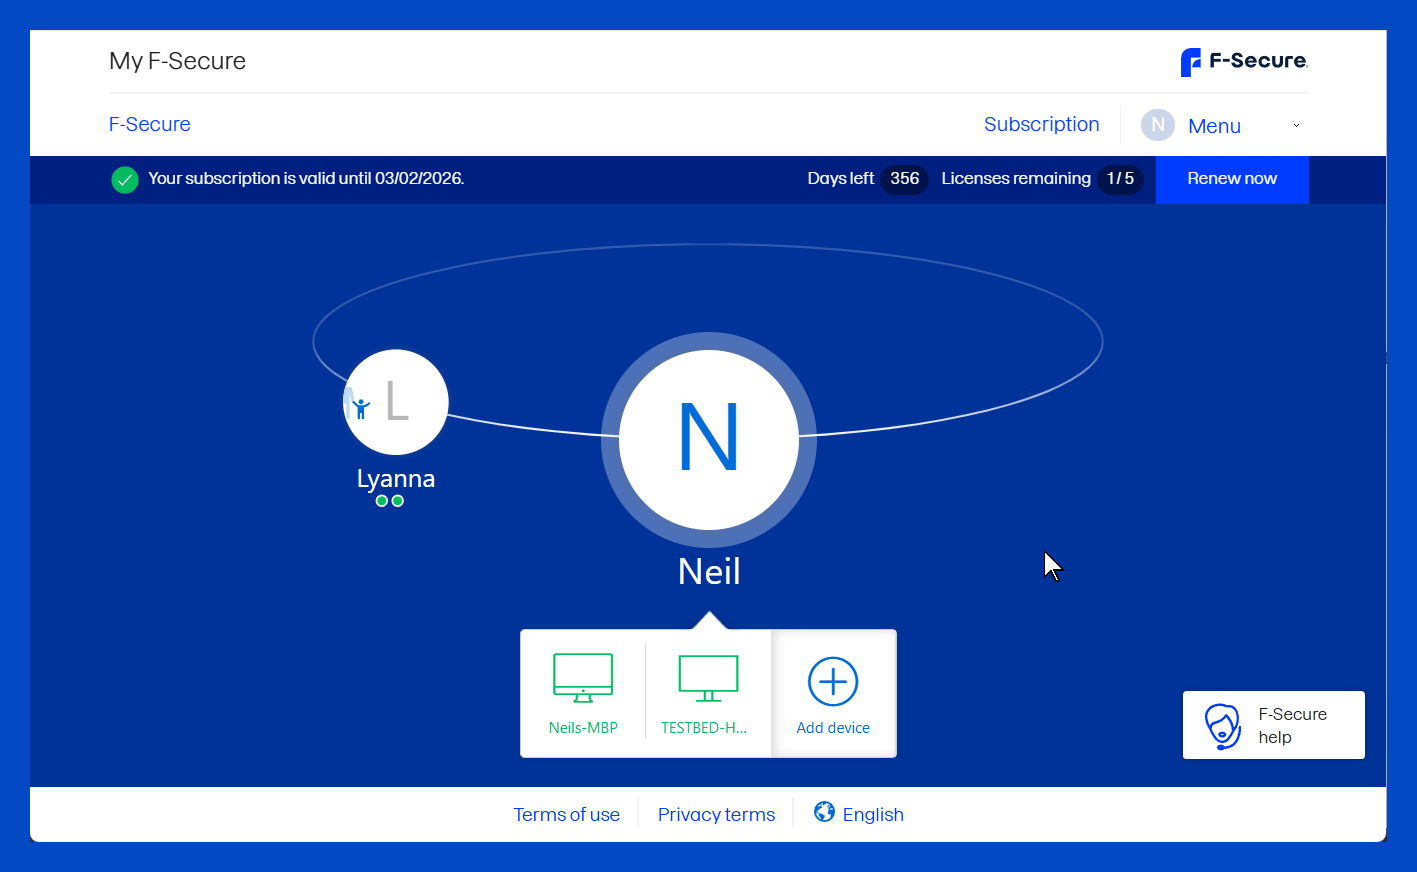The image size is (1417, 872).
Task: Click the Lyanna name label
Action: click(396, 479)
